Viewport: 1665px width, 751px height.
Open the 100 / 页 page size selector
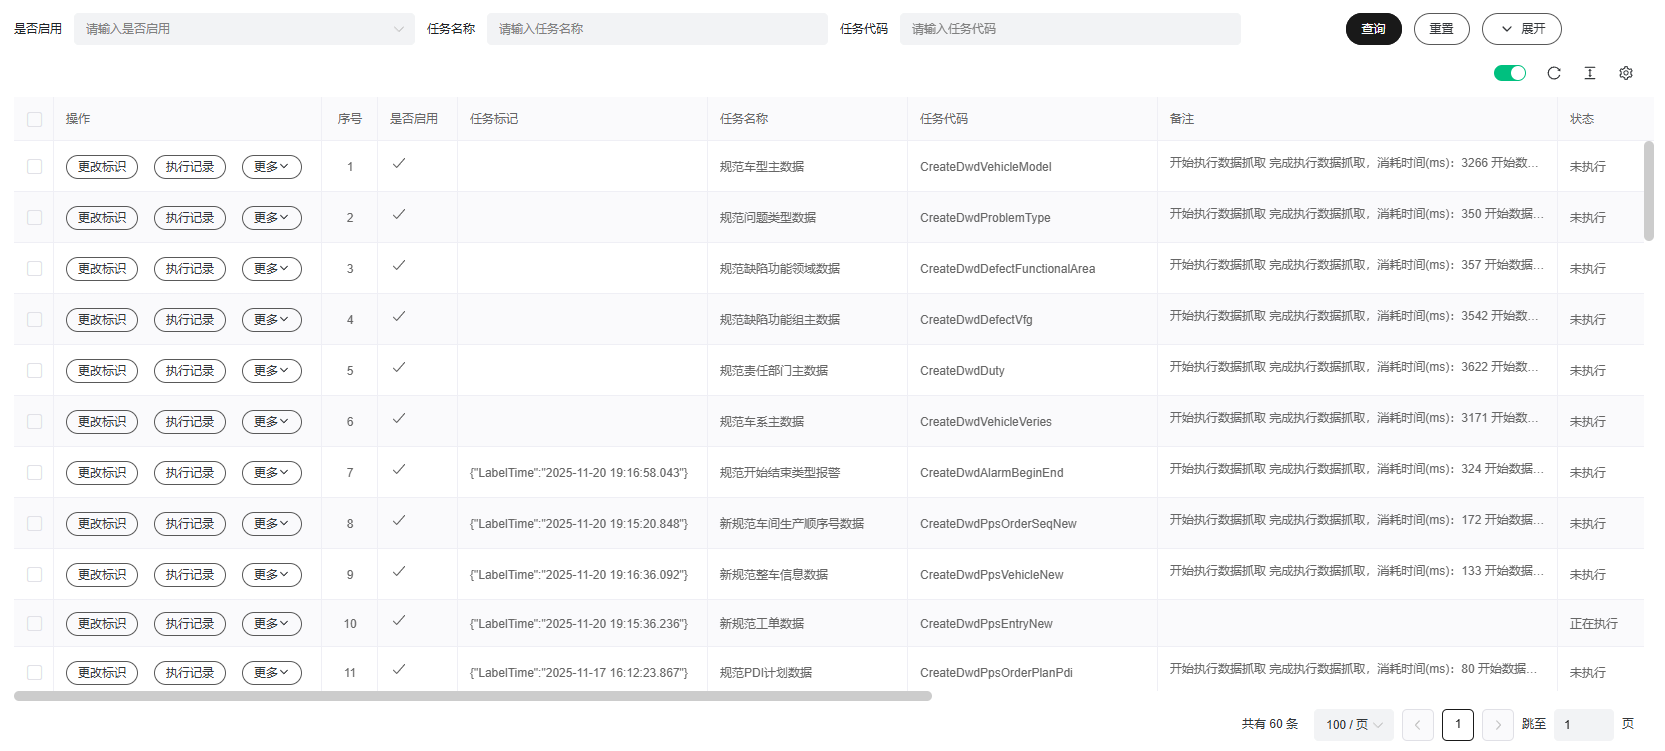click(1353, 725)
